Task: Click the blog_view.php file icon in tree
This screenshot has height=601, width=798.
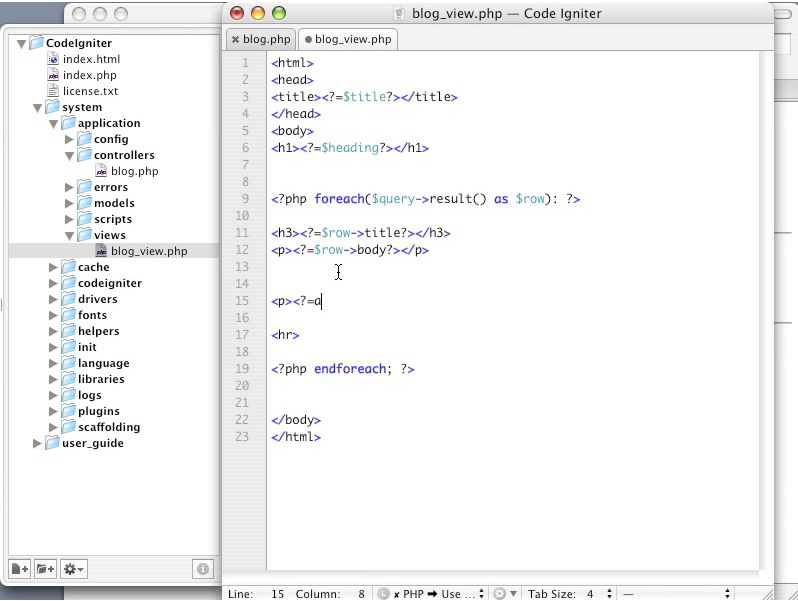Action: click(101, 251)
